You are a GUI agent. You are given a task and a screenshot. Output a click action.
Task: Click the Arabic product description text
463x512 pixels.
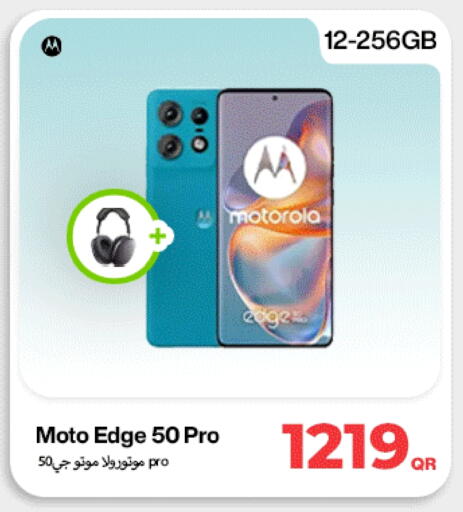tap(104, 462)
